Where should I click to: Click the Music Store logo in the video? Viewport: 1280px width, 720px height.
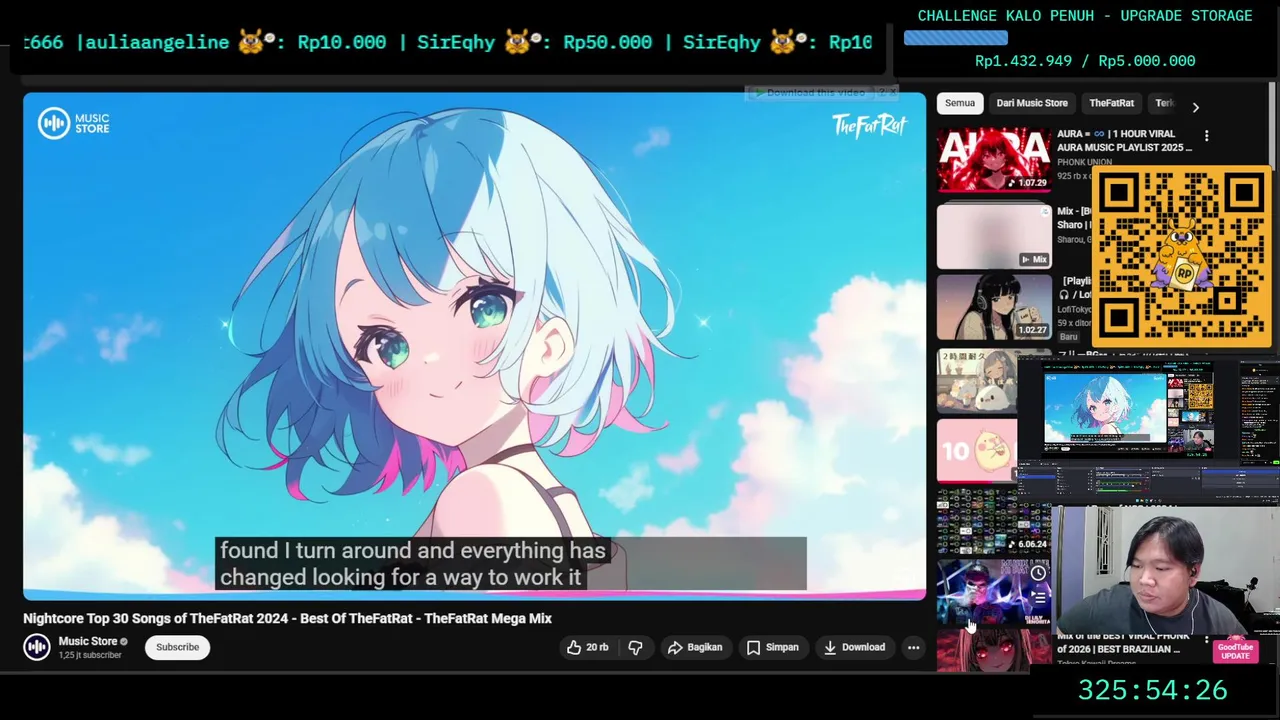[x=73, y=123]
